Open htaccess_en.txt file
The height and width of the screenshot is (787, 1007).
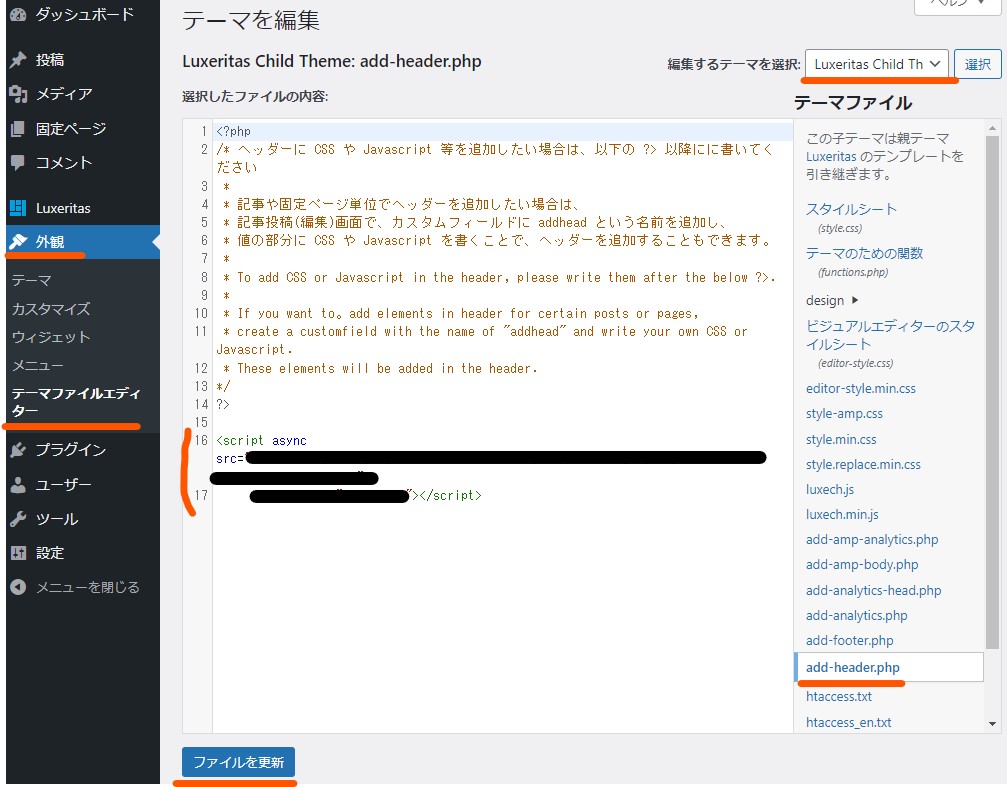pos(848,722)
